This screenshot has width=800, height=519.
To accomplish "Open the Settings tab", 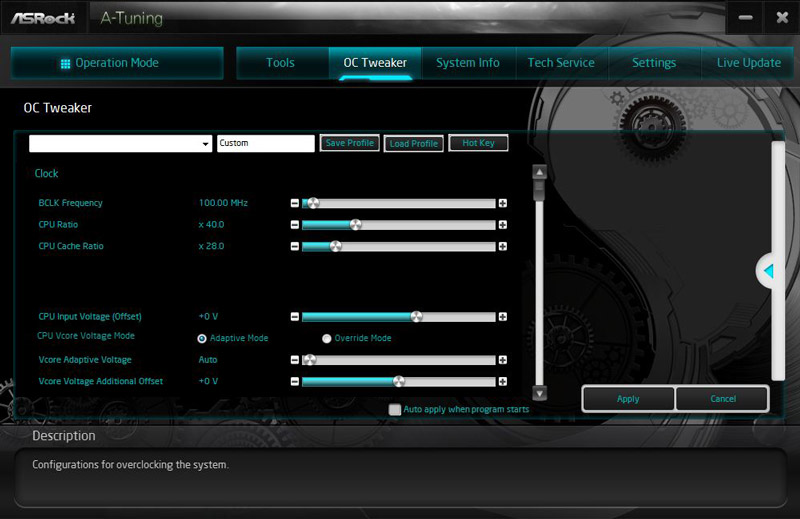I will tap(654, 63).
